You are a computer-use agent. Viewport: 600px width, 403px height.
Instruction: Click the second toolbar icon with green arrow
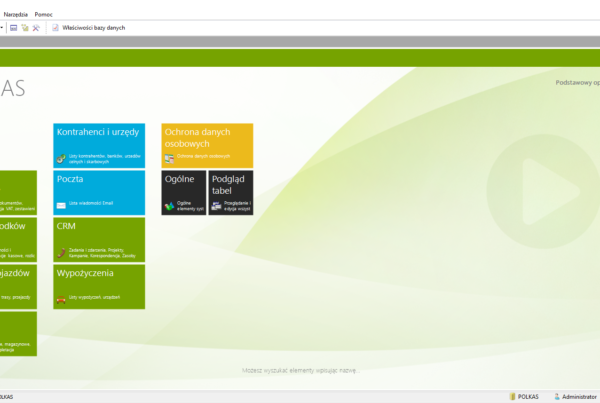[x=25, y=28]
